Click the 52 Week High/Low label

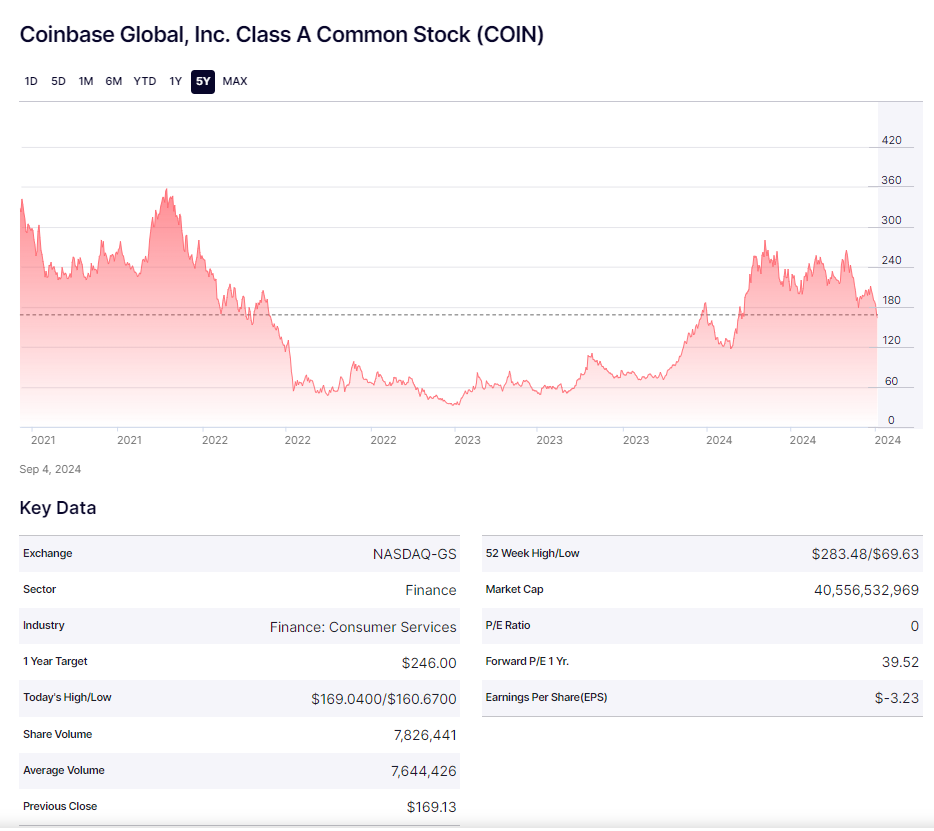coord(533,553)
